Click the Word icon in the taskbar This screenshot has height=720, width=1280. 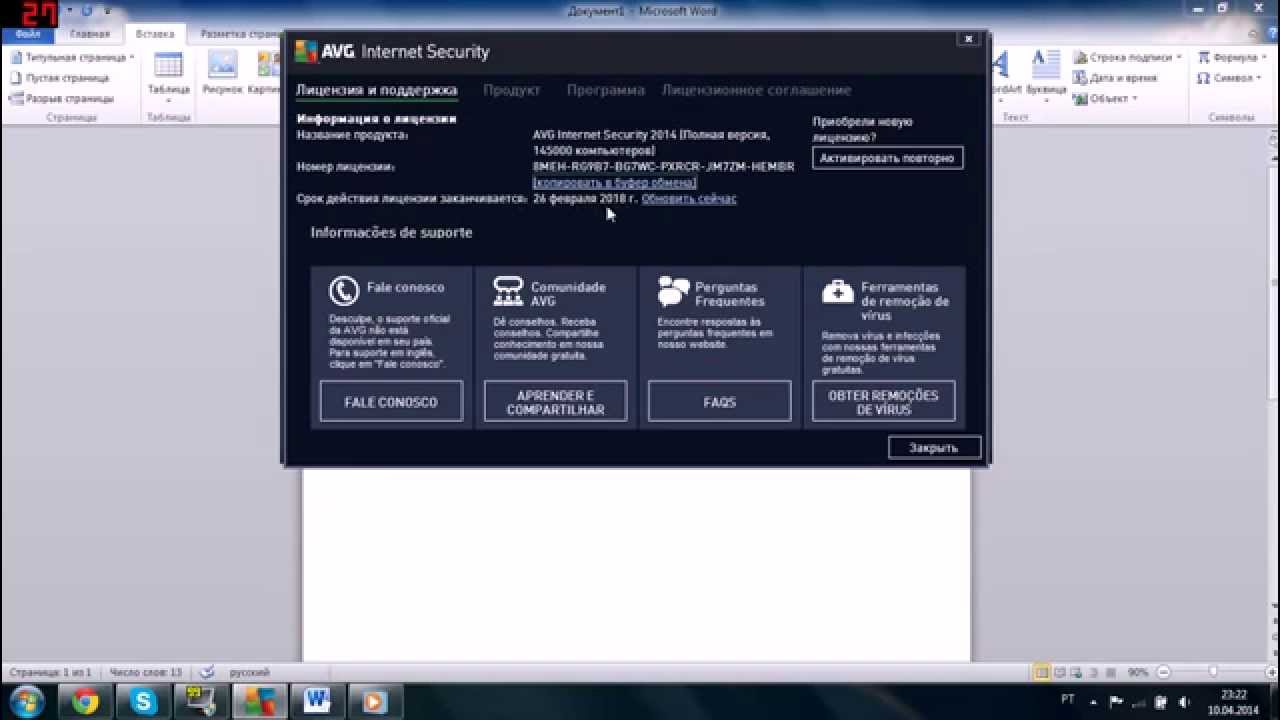(317, 702)
